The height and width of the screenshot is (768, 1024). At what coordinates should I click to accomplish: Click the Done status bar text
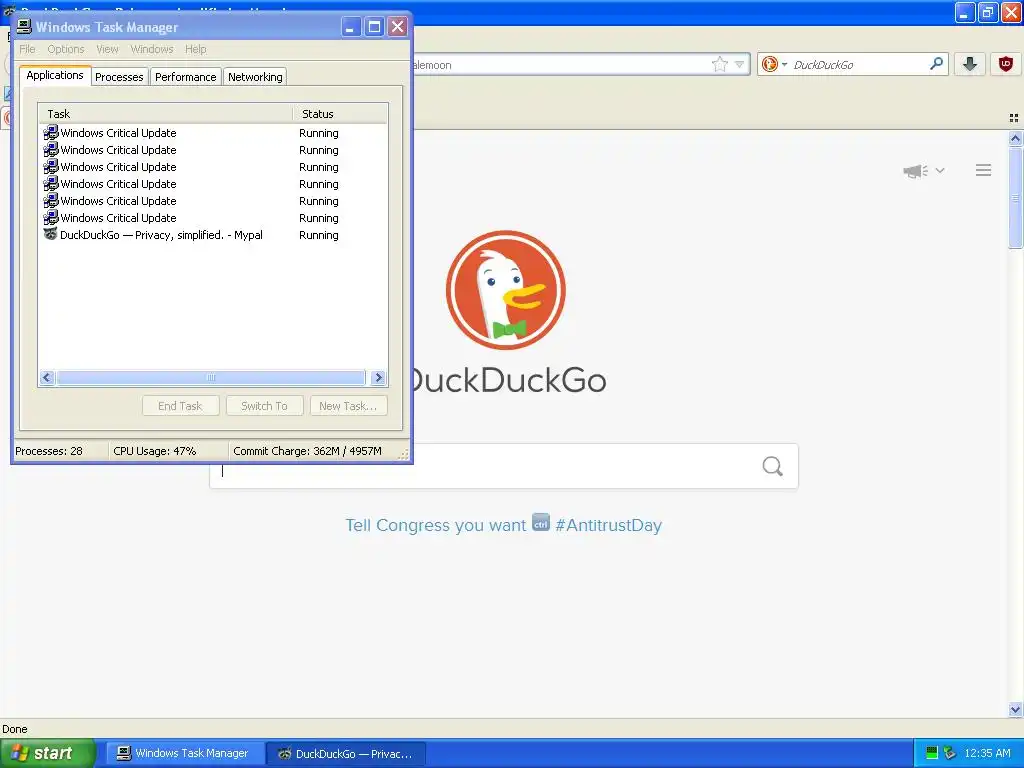15,729
